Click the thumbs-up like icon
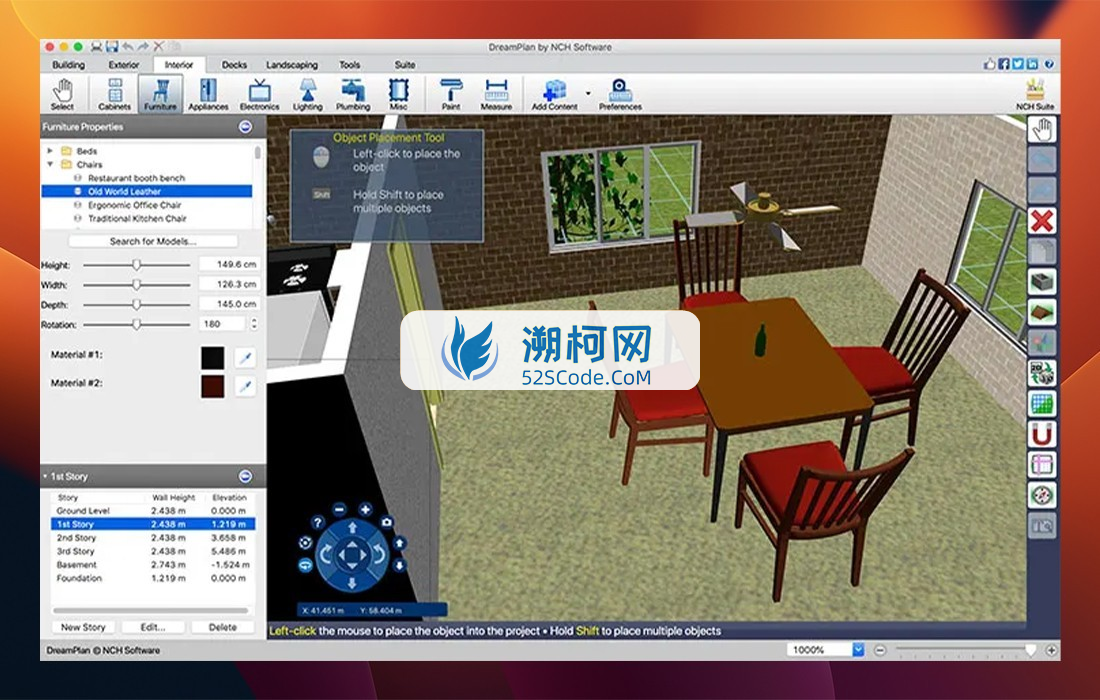The width and height of the screenshot is (1100, 700). point(989,64)
